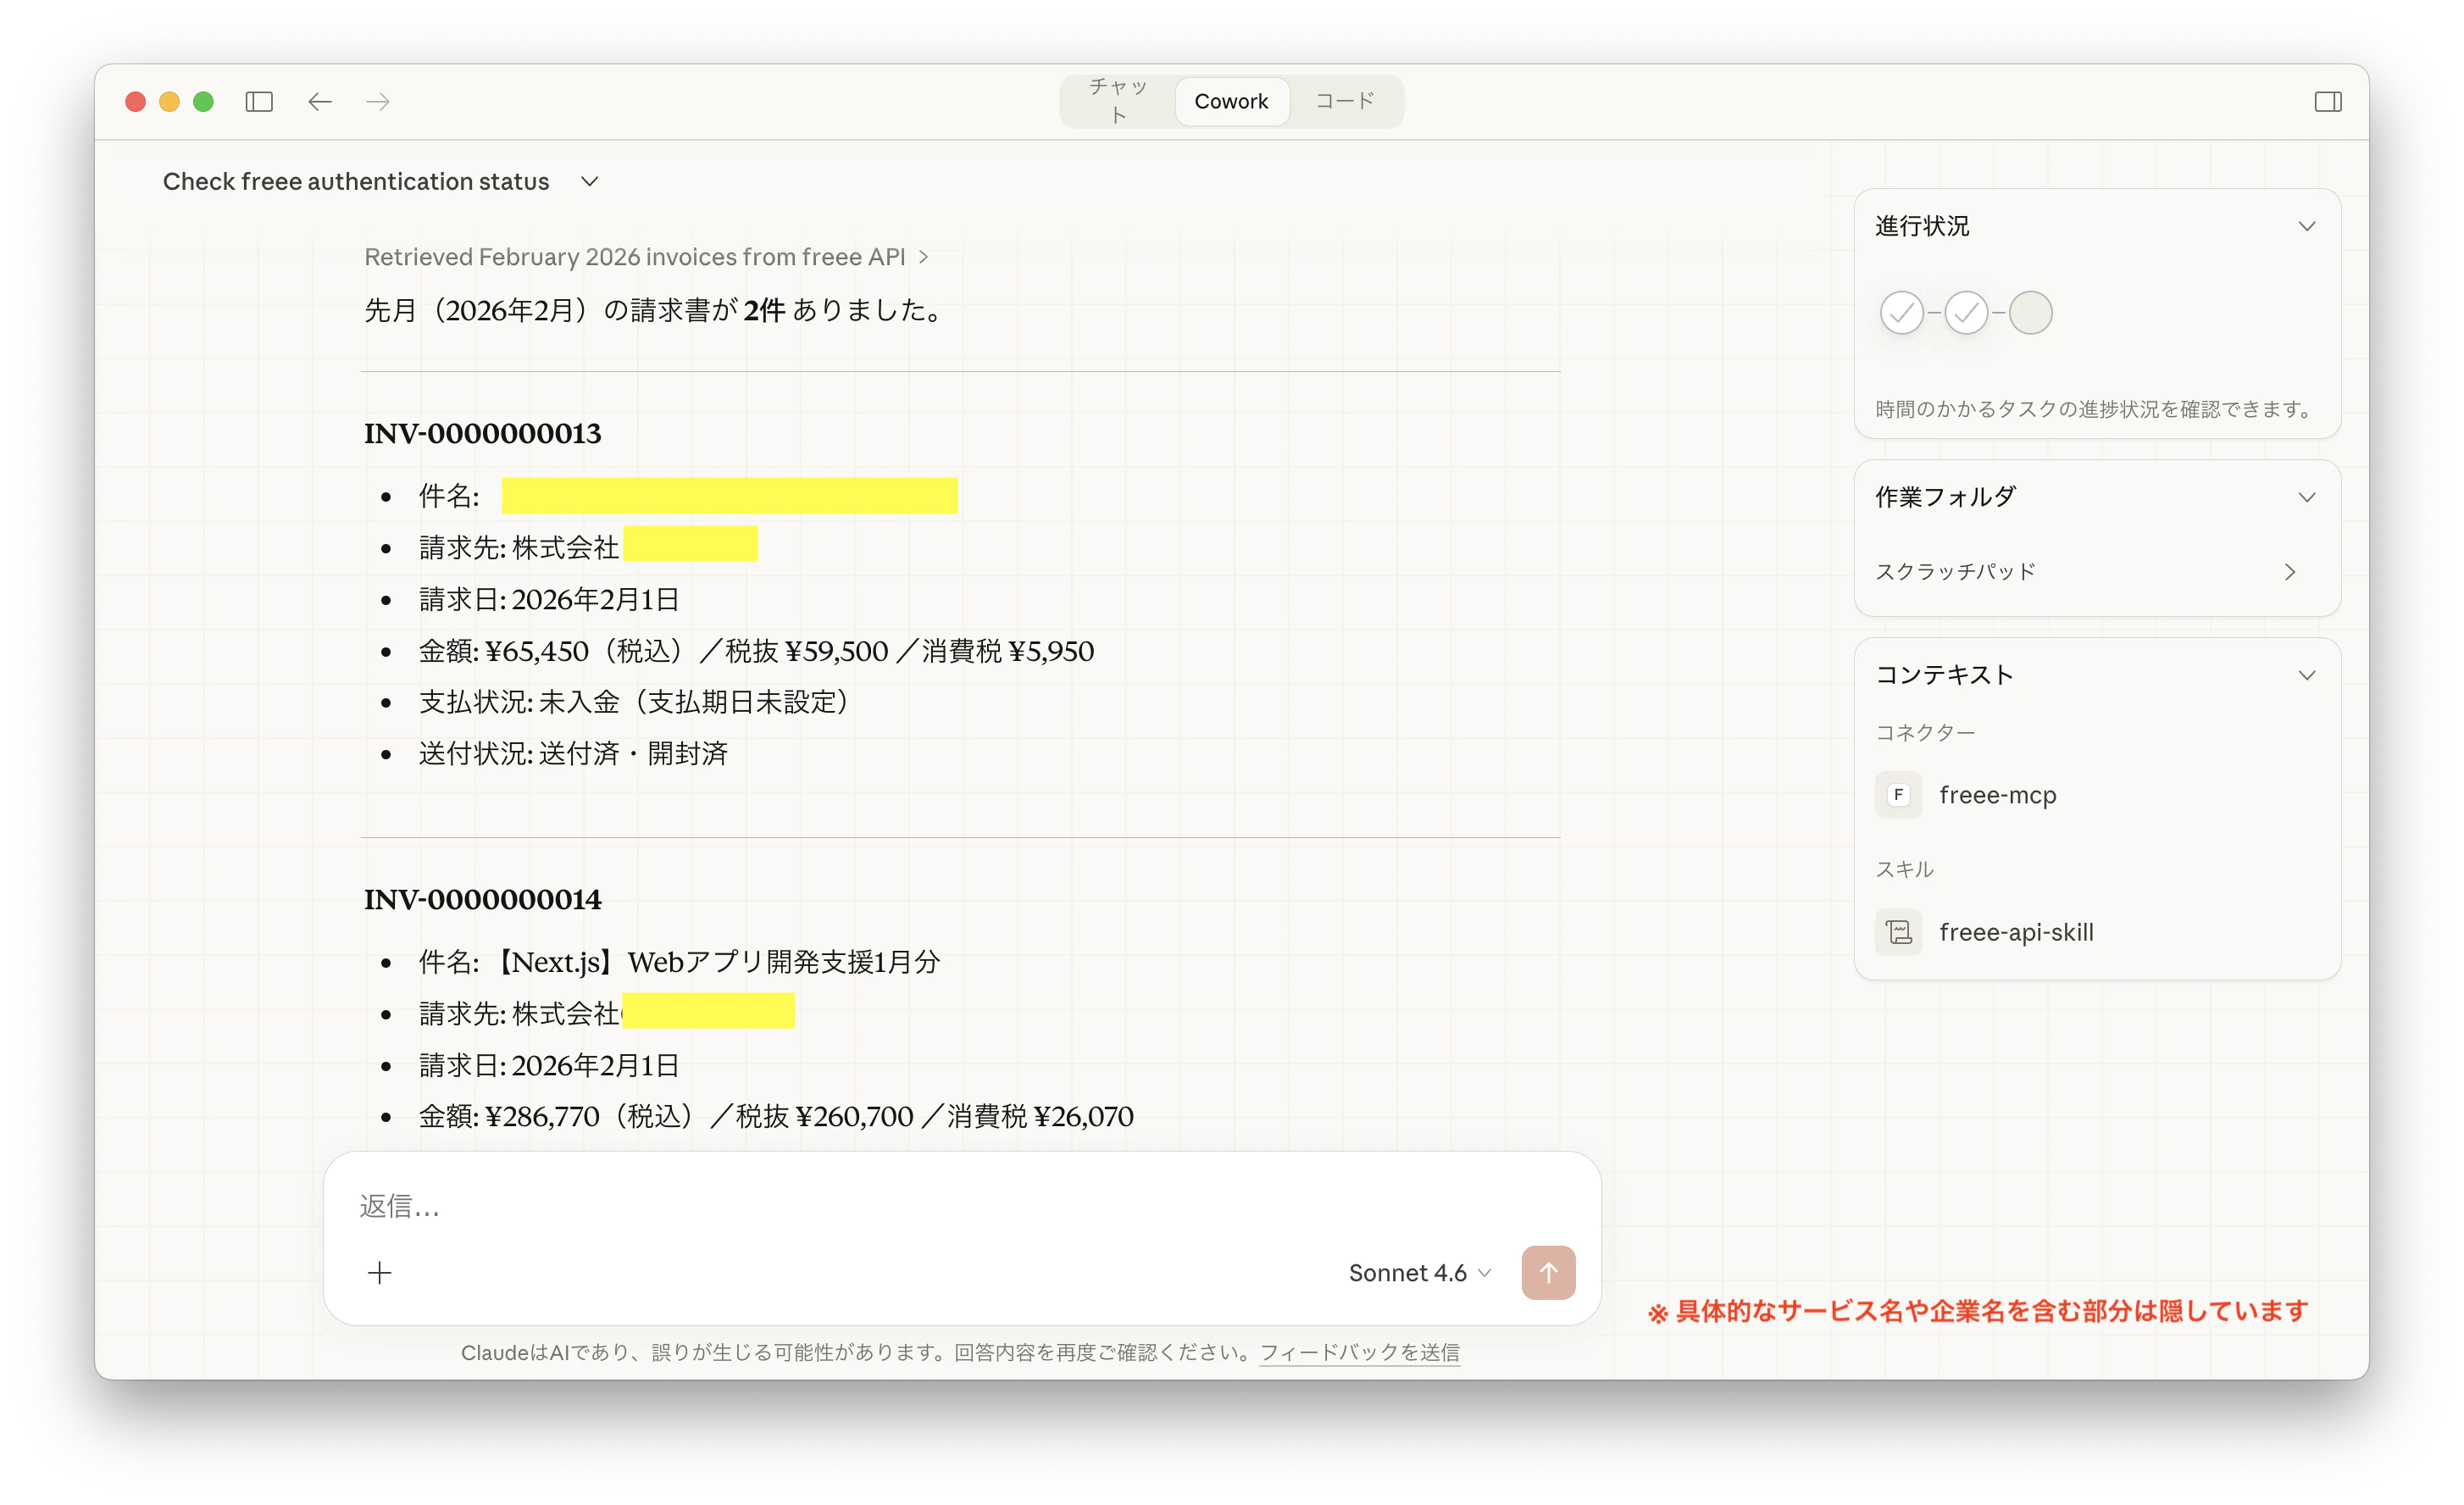This screenshot has width=2464, height=1505.
Task: Open the Sonnet 4.6 model dropdown
Action: point(1419,1273)
